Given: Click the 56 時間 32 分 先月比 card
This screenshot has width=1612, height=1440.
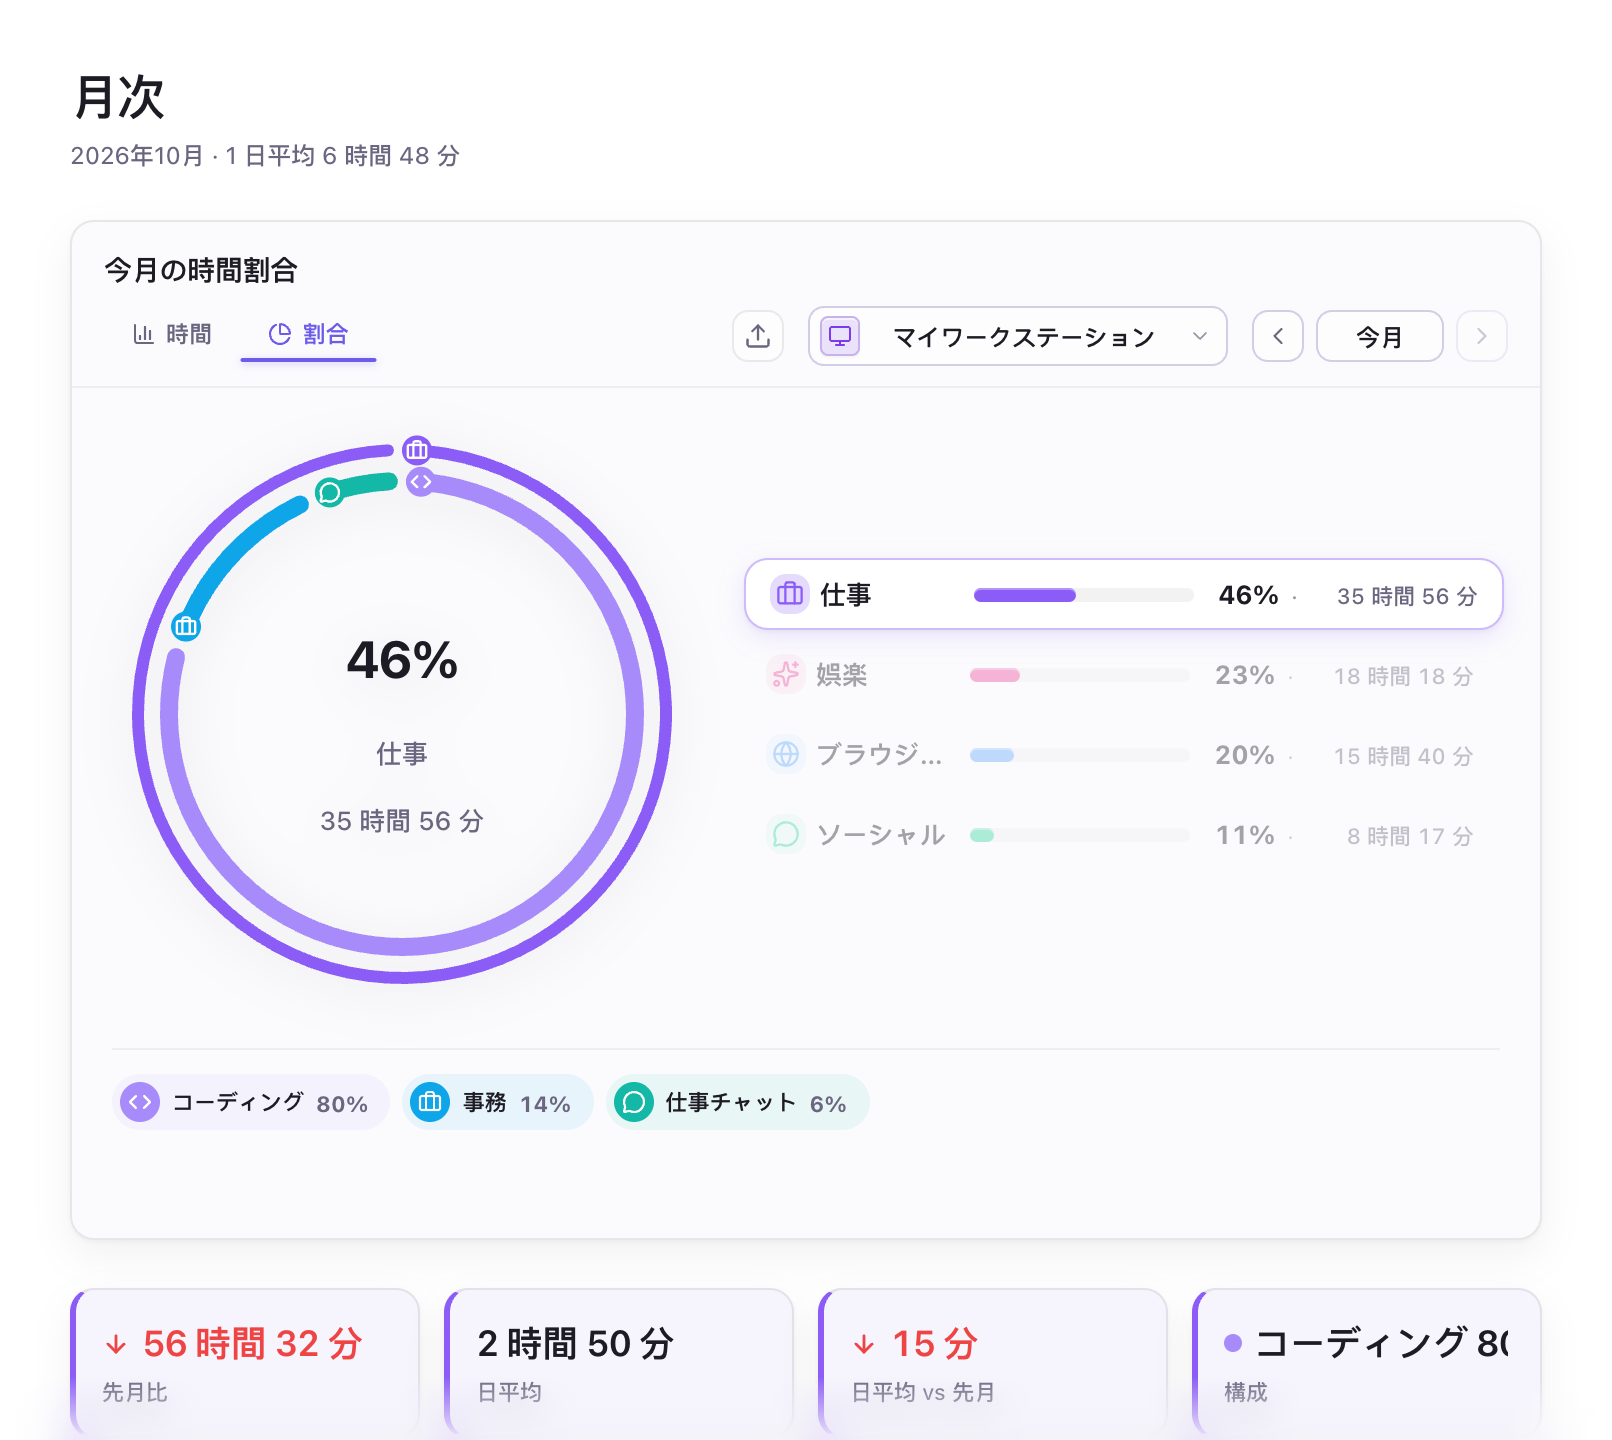Looking at the screenshot, I should pos(245,1363).
